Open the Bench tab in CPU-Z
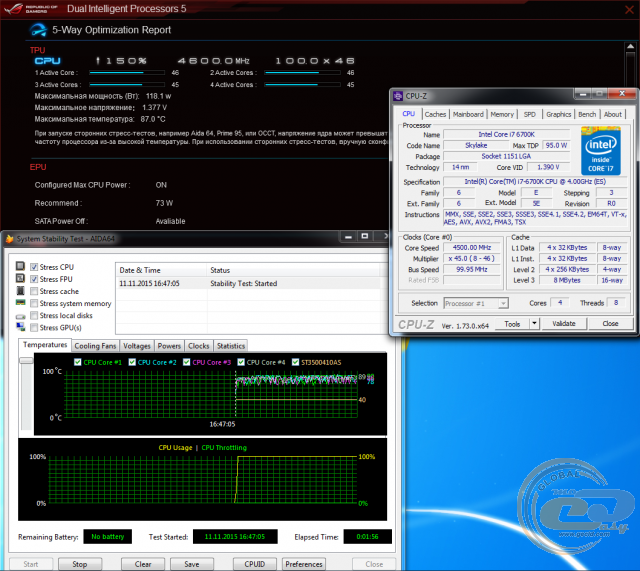 (x=587, y=114)
